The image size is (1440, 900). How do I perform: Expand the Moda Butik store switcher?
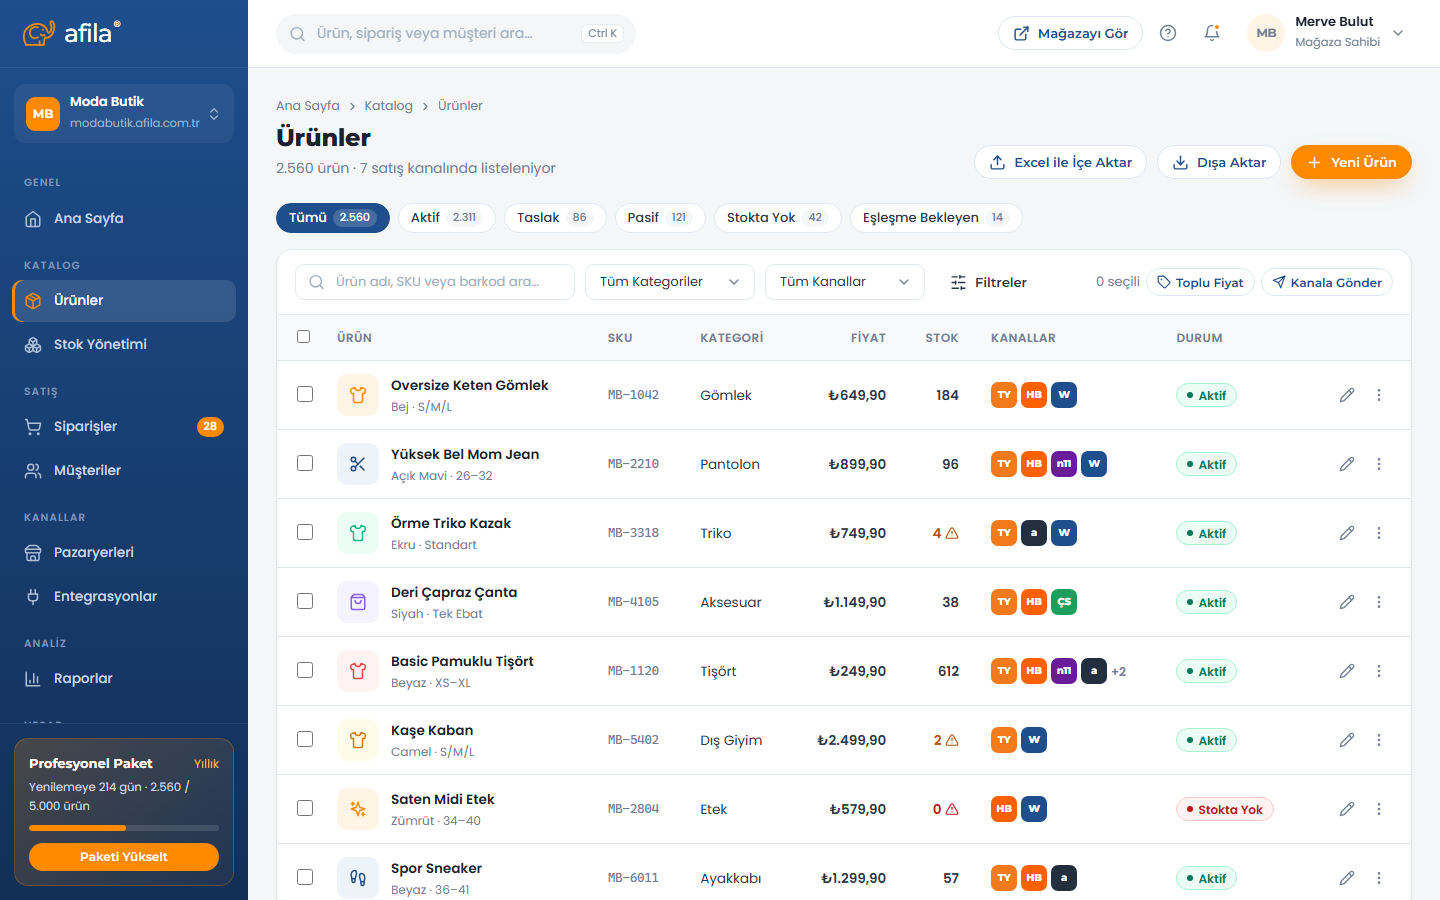click(x=124, y=113)
